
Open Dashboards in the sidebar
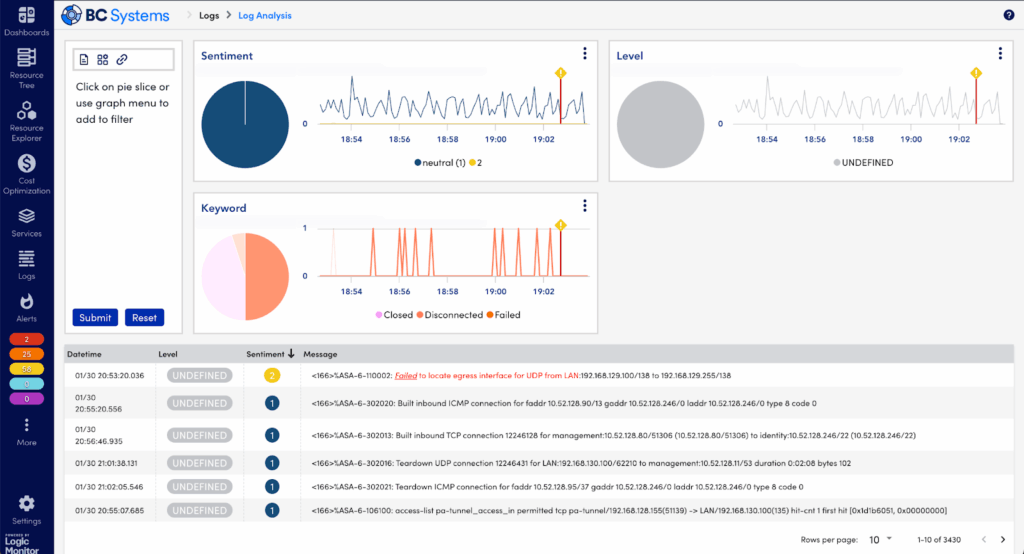pyautogui.click(x=26, y=14)
